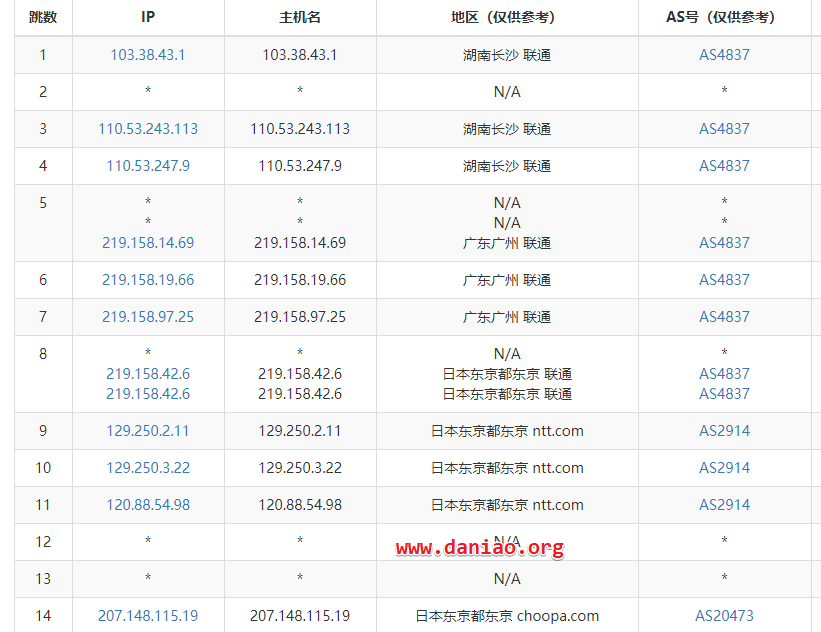Select hostname 103.38.43.1 in hop 1
The height and width of the screenshot is (632, 821).
coord(299,55)
